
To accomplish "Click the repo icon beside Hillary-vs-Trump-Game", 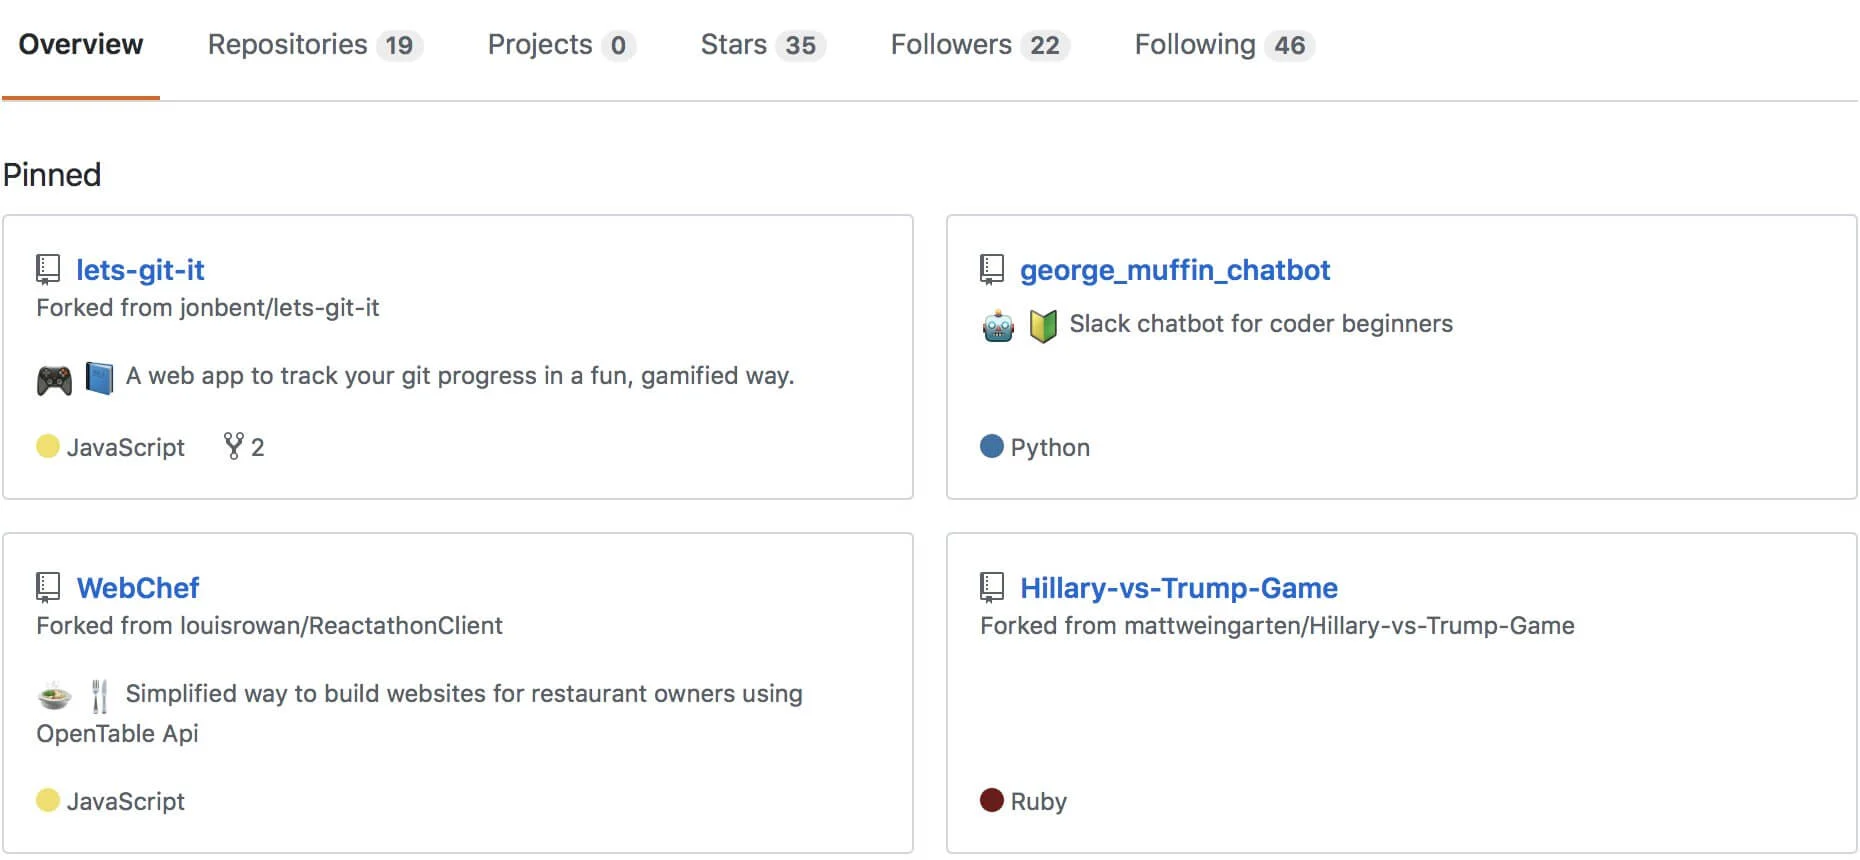I will 992,588.
